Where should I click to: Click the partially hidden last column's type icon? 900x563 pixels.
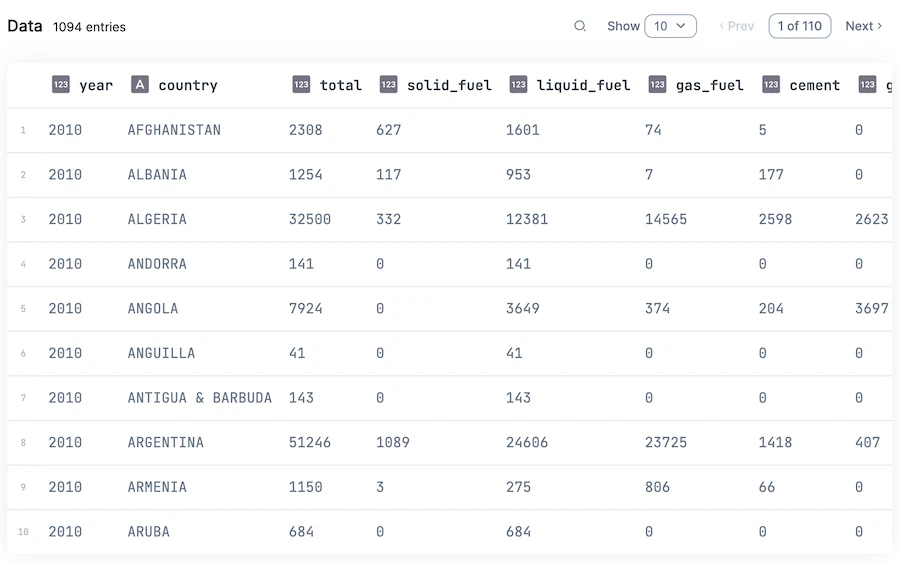click(x=867, y=84)
